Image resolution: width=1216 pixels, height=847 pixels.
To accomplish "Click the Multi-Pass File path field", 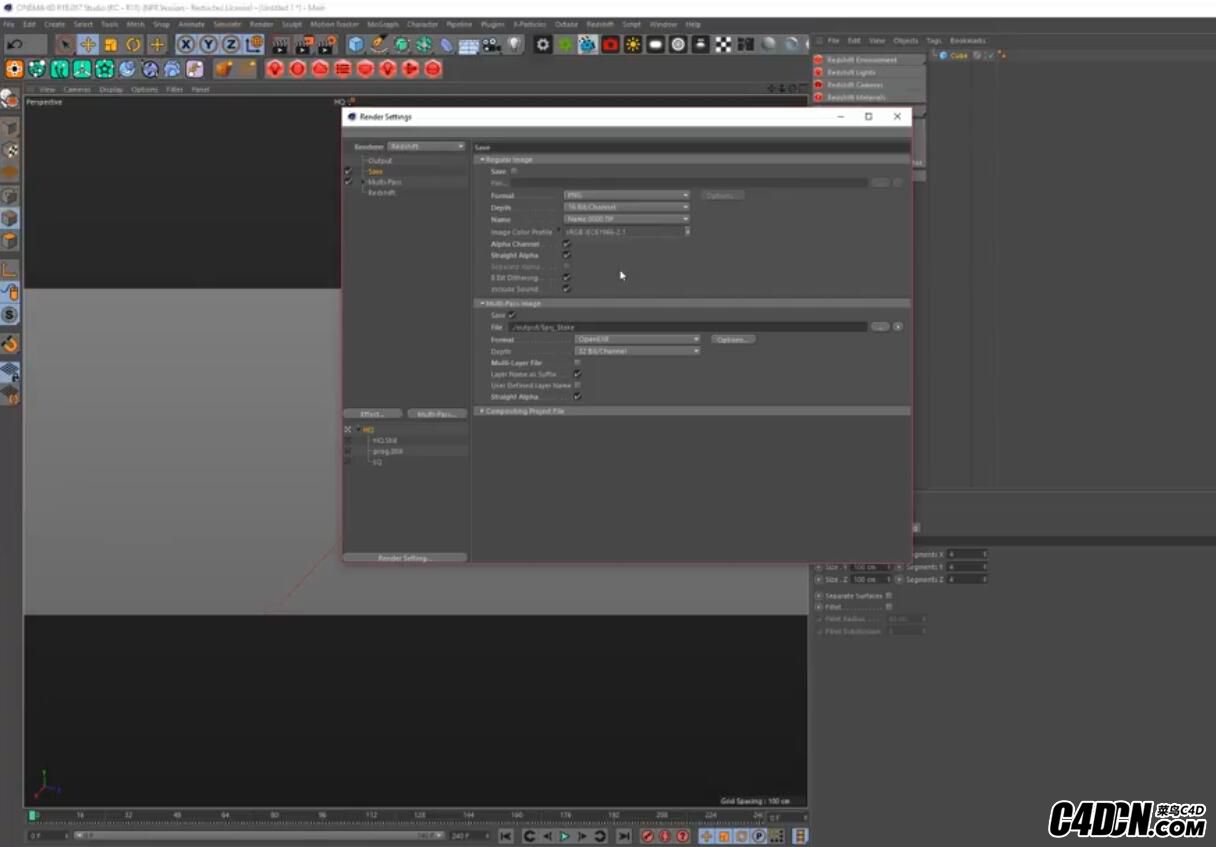I will (x=687, y=327).
